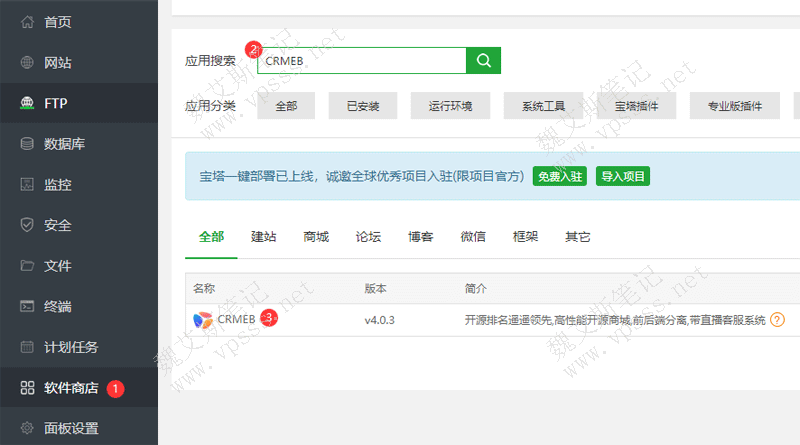Viewport: 800px width, 445px height.
Task: Click the terminal icon beside 终端
Action: click(27, 306)
